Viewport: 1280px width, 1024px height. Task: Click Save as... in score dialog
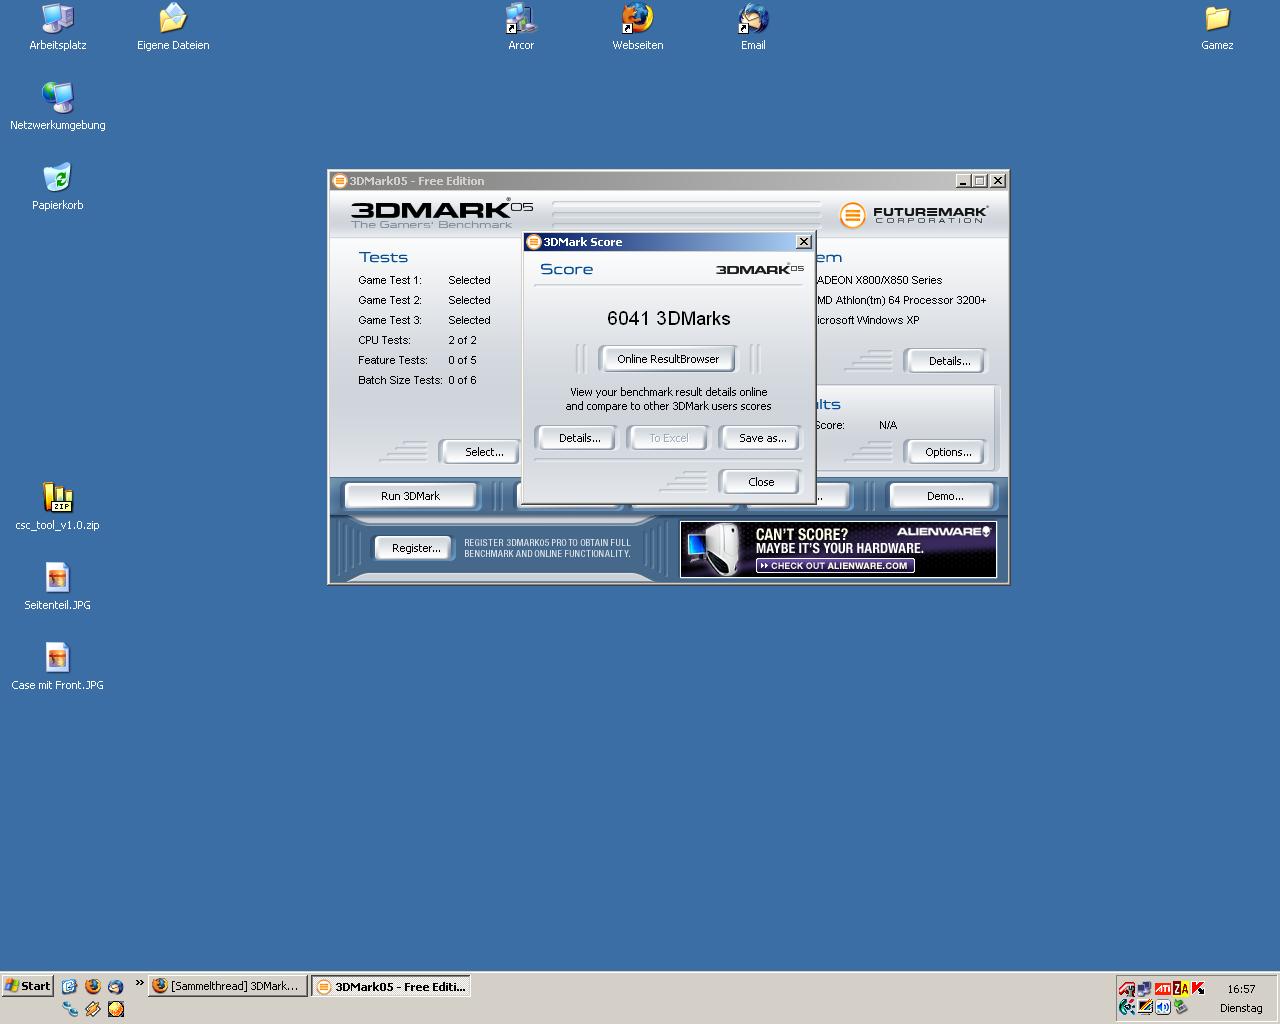point(762,438)
